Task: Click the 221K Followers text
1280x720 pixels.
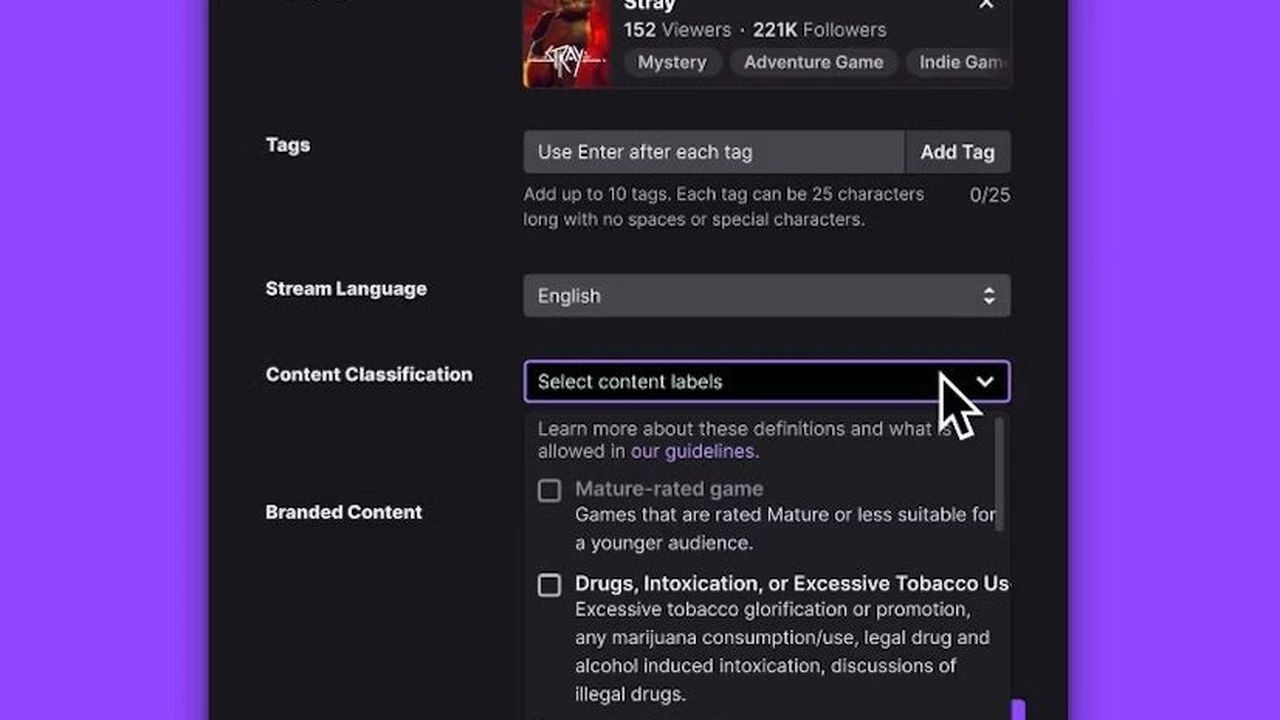Action: (x=819, y=30)
